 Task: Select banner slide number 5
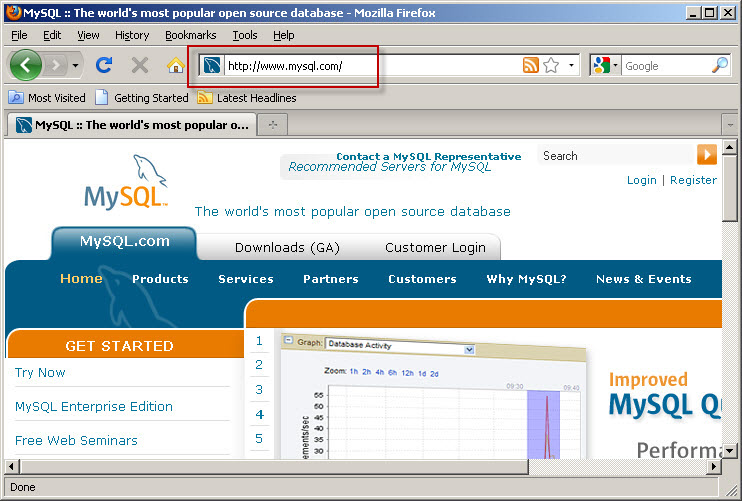[x=259, y=439]
